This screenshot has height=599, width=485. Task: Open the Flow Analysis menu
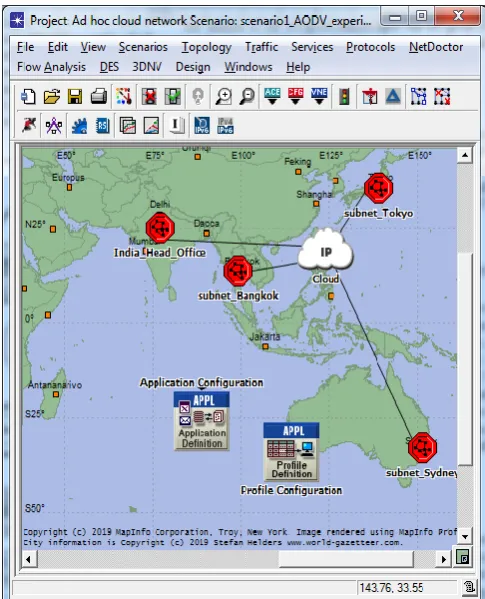51,67
